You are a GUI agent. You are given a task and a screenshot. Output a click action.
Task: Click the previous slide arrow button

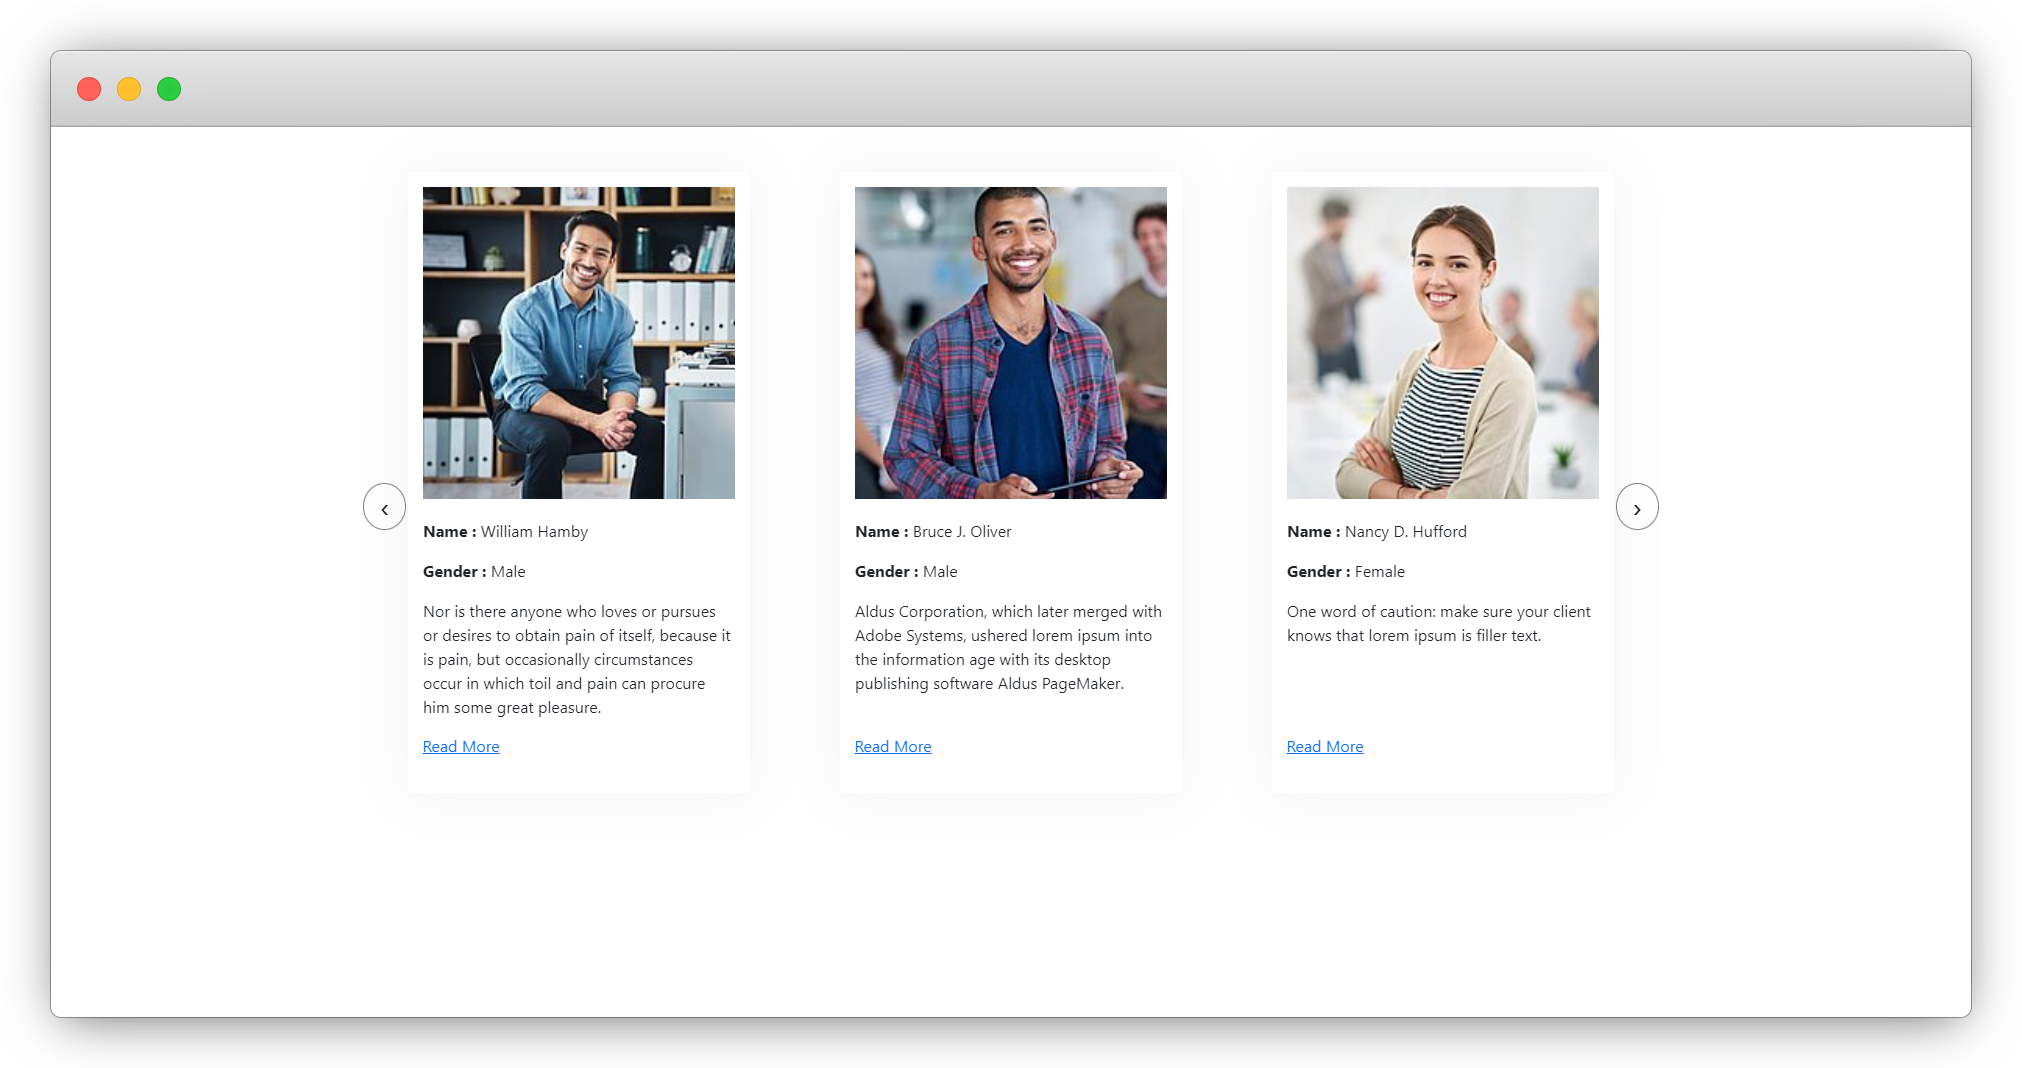384,507
